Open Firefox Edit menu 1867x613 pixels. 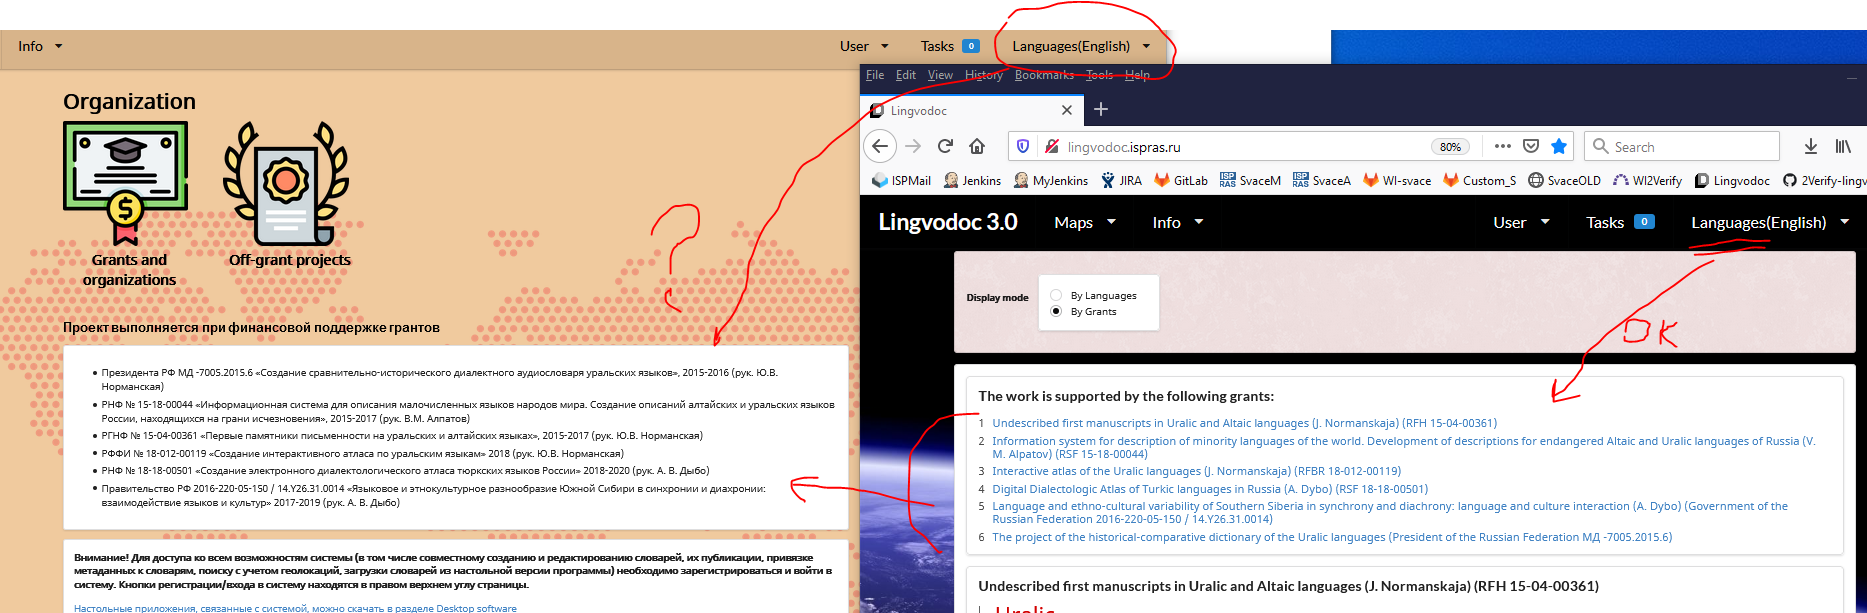pyautogui.click(x=906, y=75)
